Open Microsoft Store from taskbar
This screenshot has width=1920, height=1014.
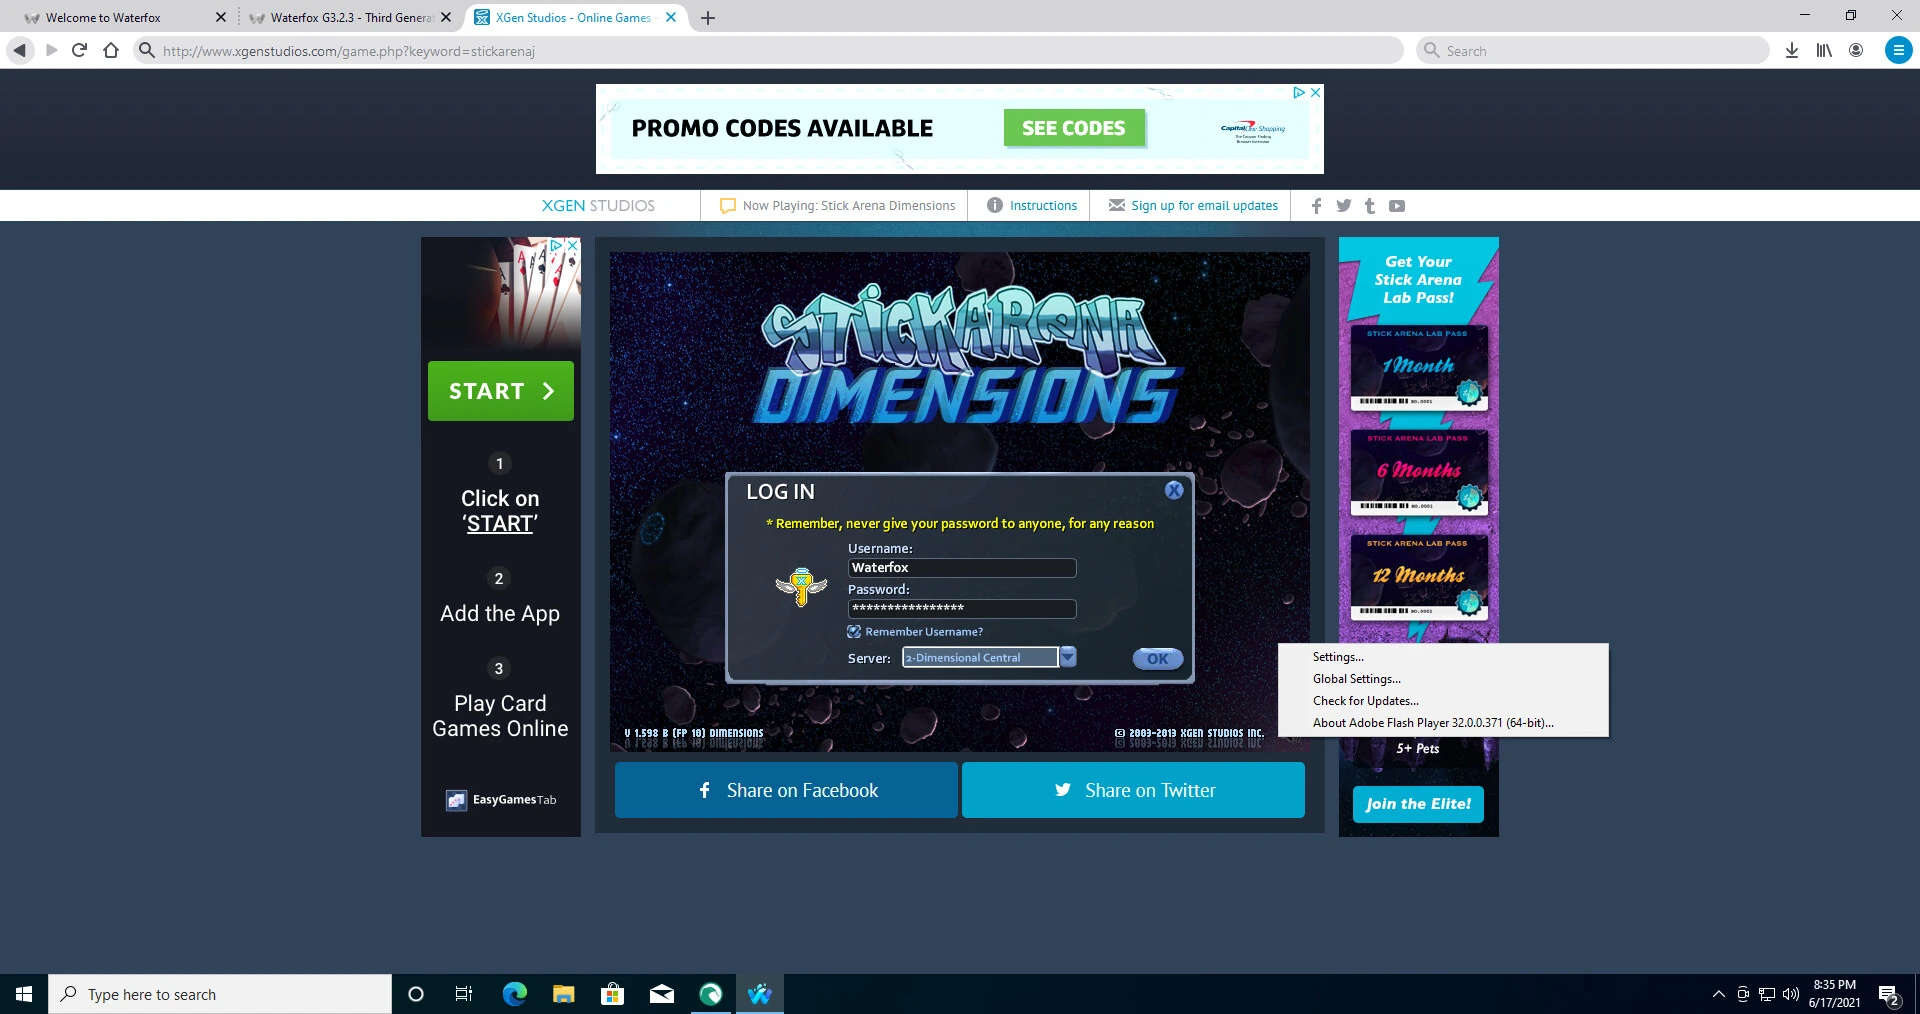612,994
